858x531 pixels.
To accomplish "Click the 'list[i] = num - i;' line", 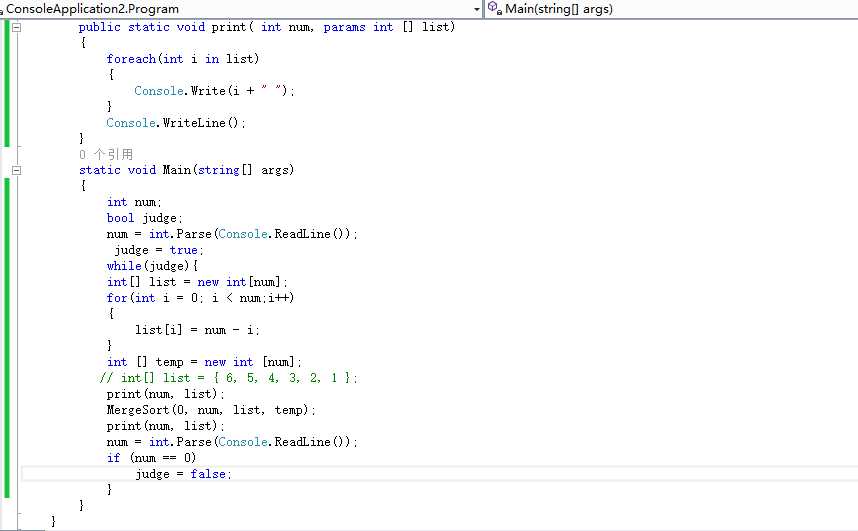I will point(198,330).
